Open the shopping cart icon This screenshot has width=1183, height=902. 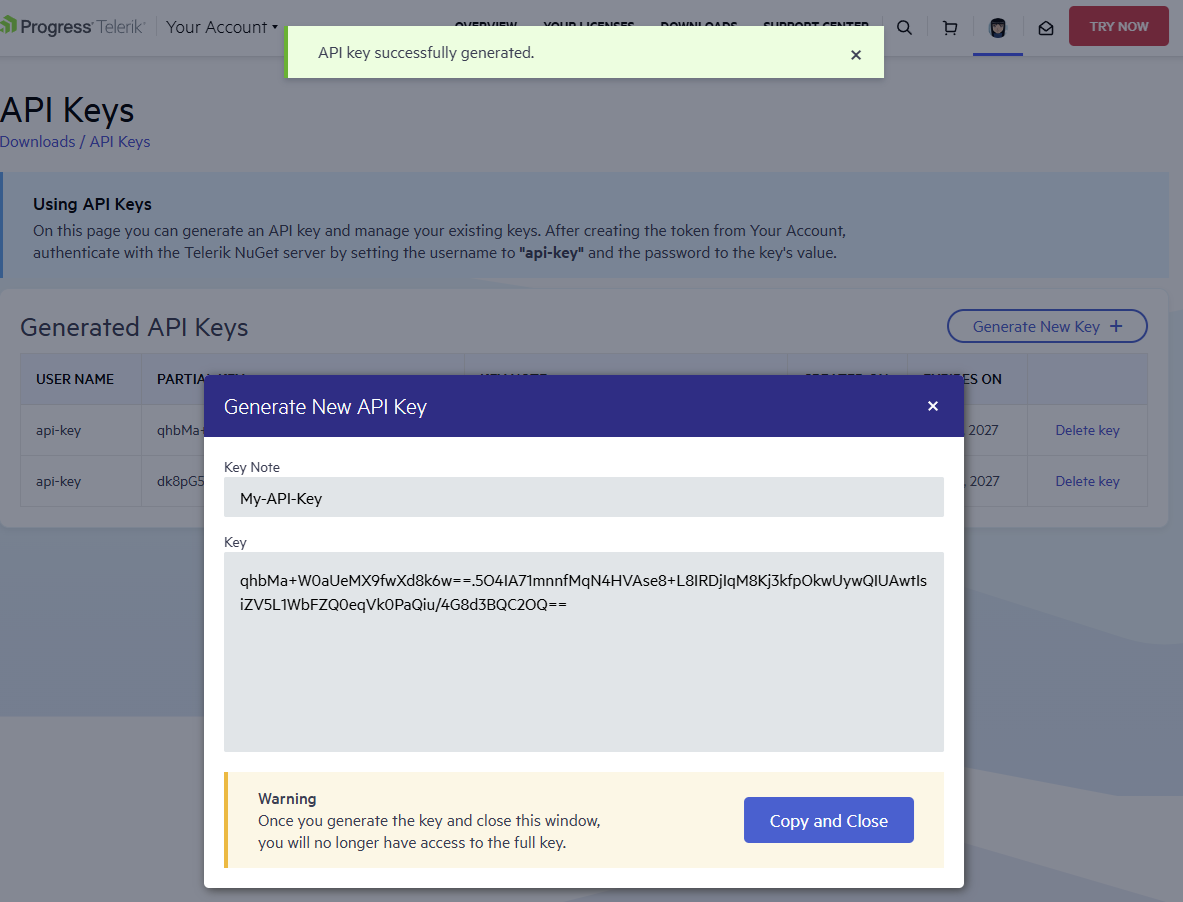click(x=949, y=28)
